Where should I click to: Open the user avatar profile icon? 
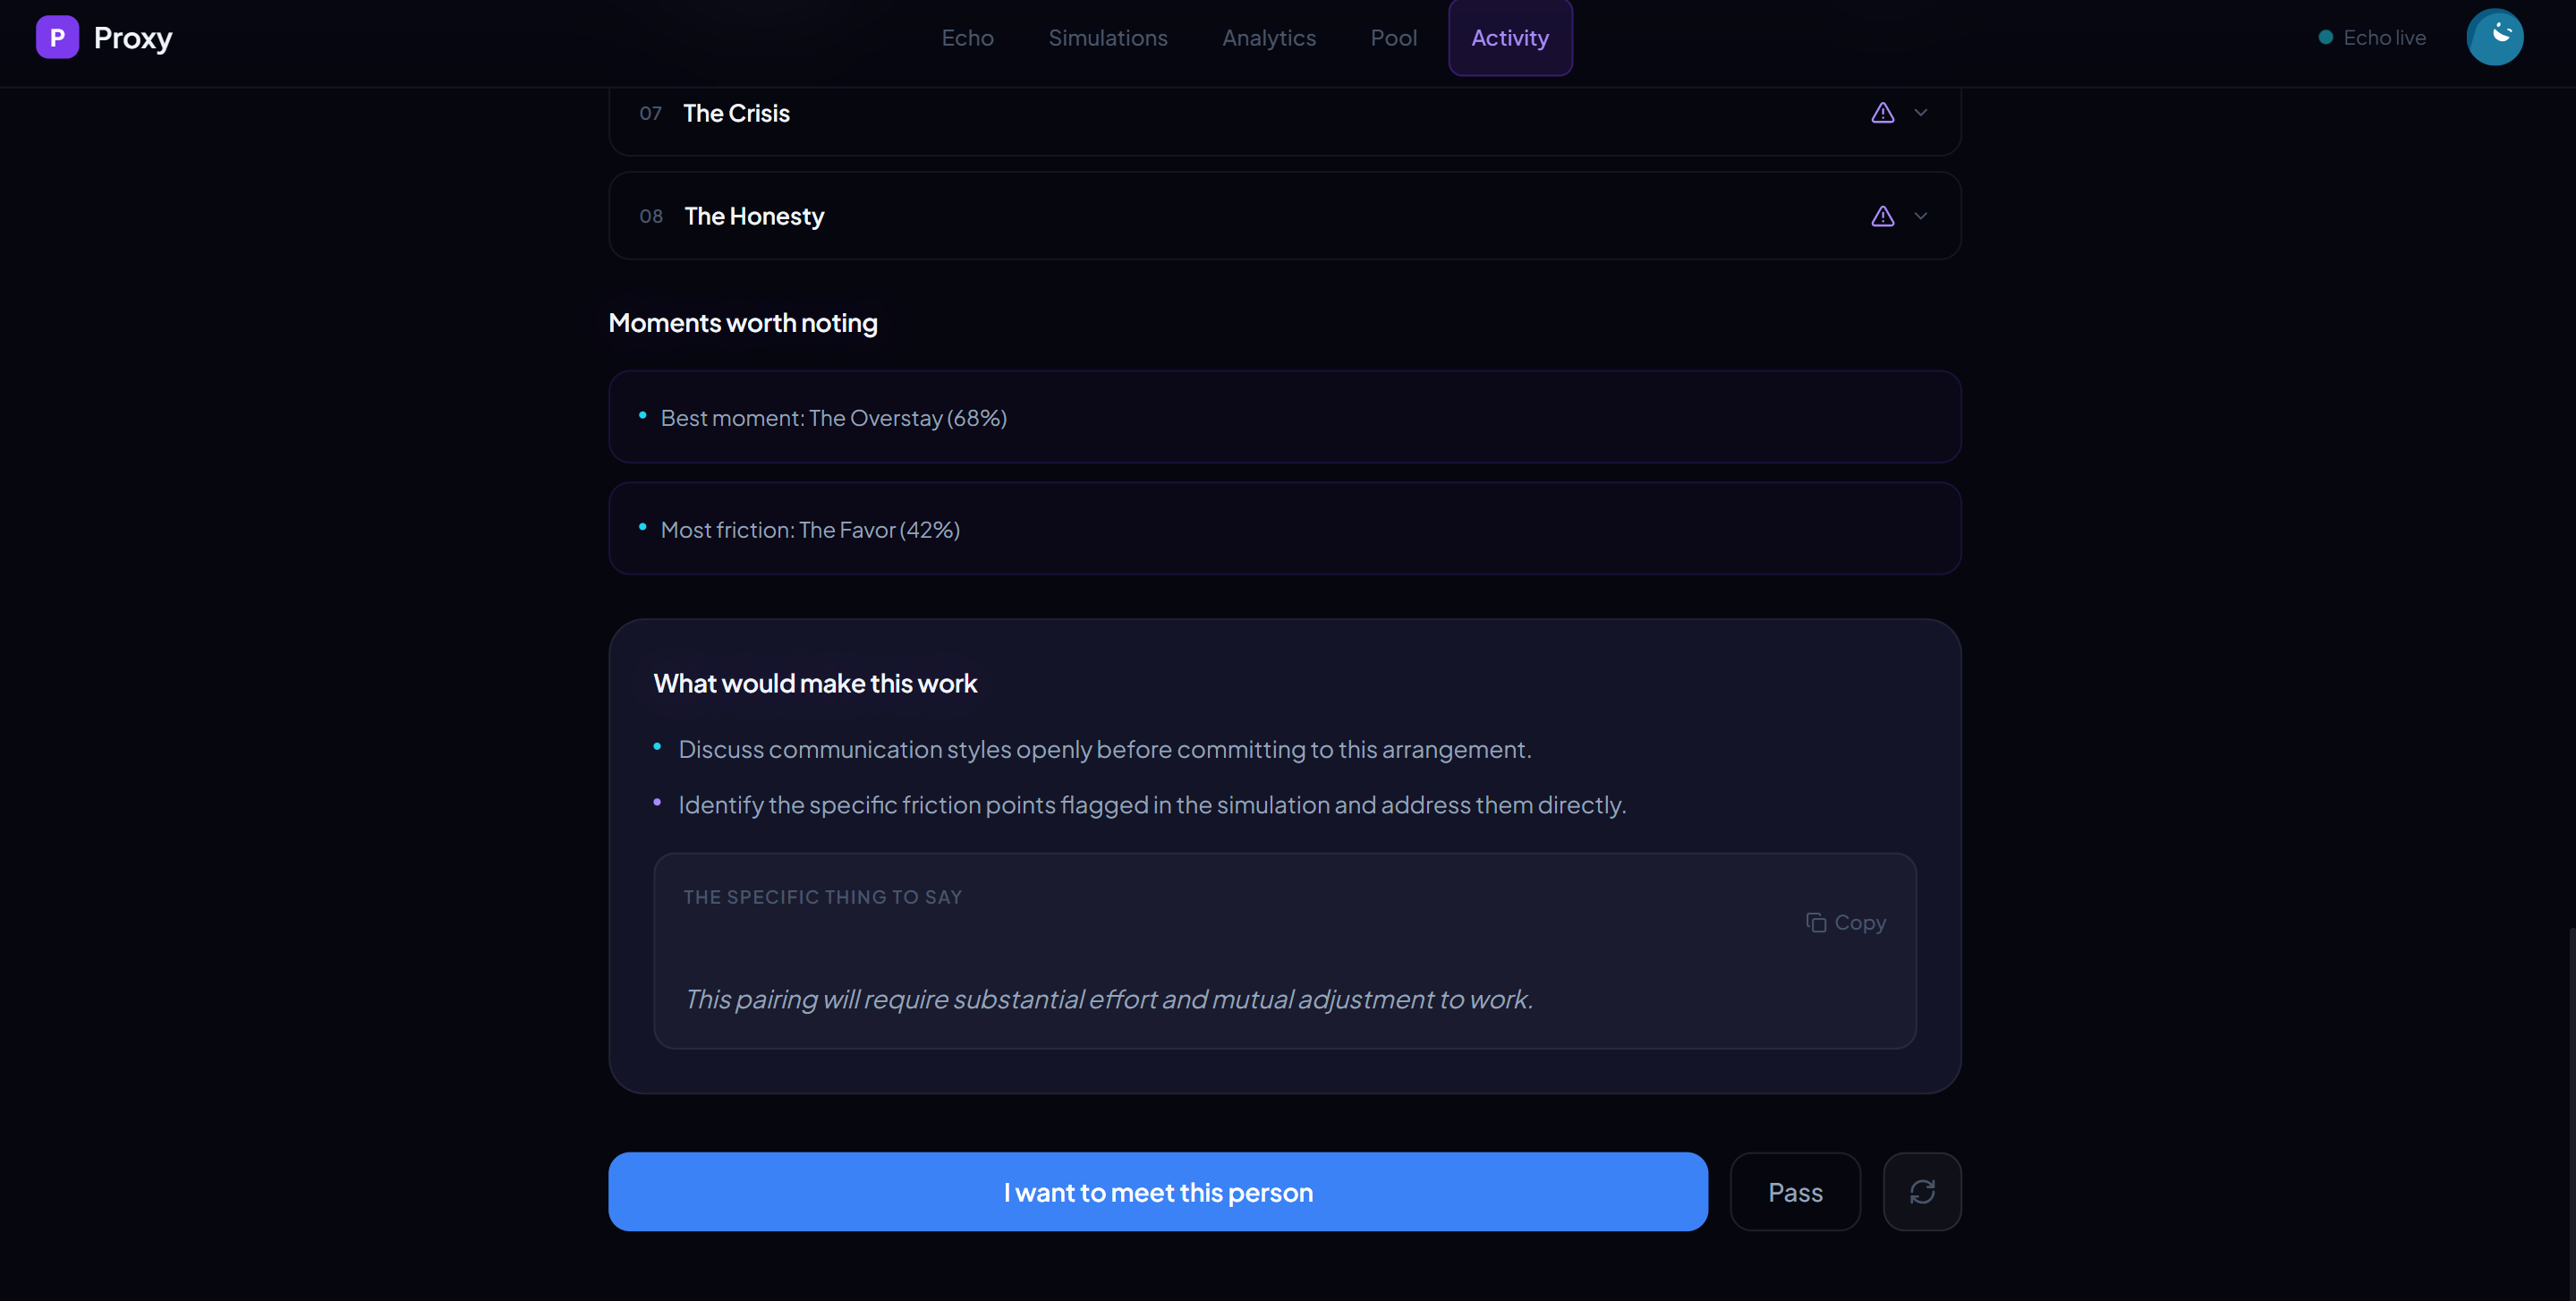pyautogui.click(x=2494, y=37)
